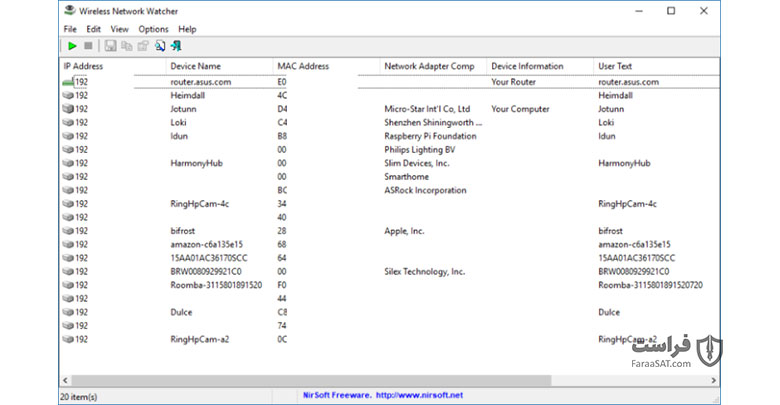The width and height of the screenshot is (780, 405).
Task: Select the Loki device name cell
Action: pyautogui.click(x=179, y=122)
